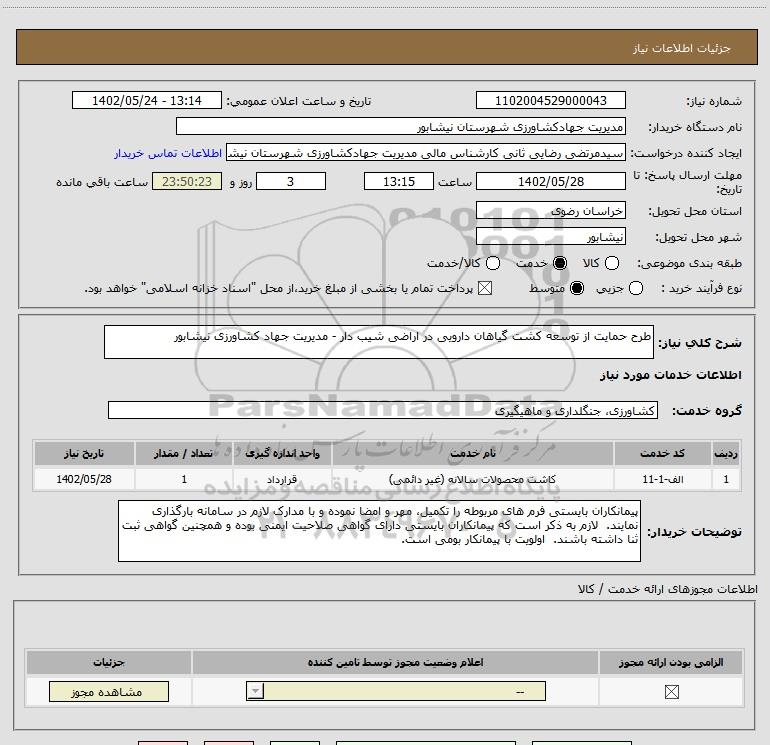Click the تعداد / مقدار column header
Viewport: 770px width, 745px height.
click(184, 453)
